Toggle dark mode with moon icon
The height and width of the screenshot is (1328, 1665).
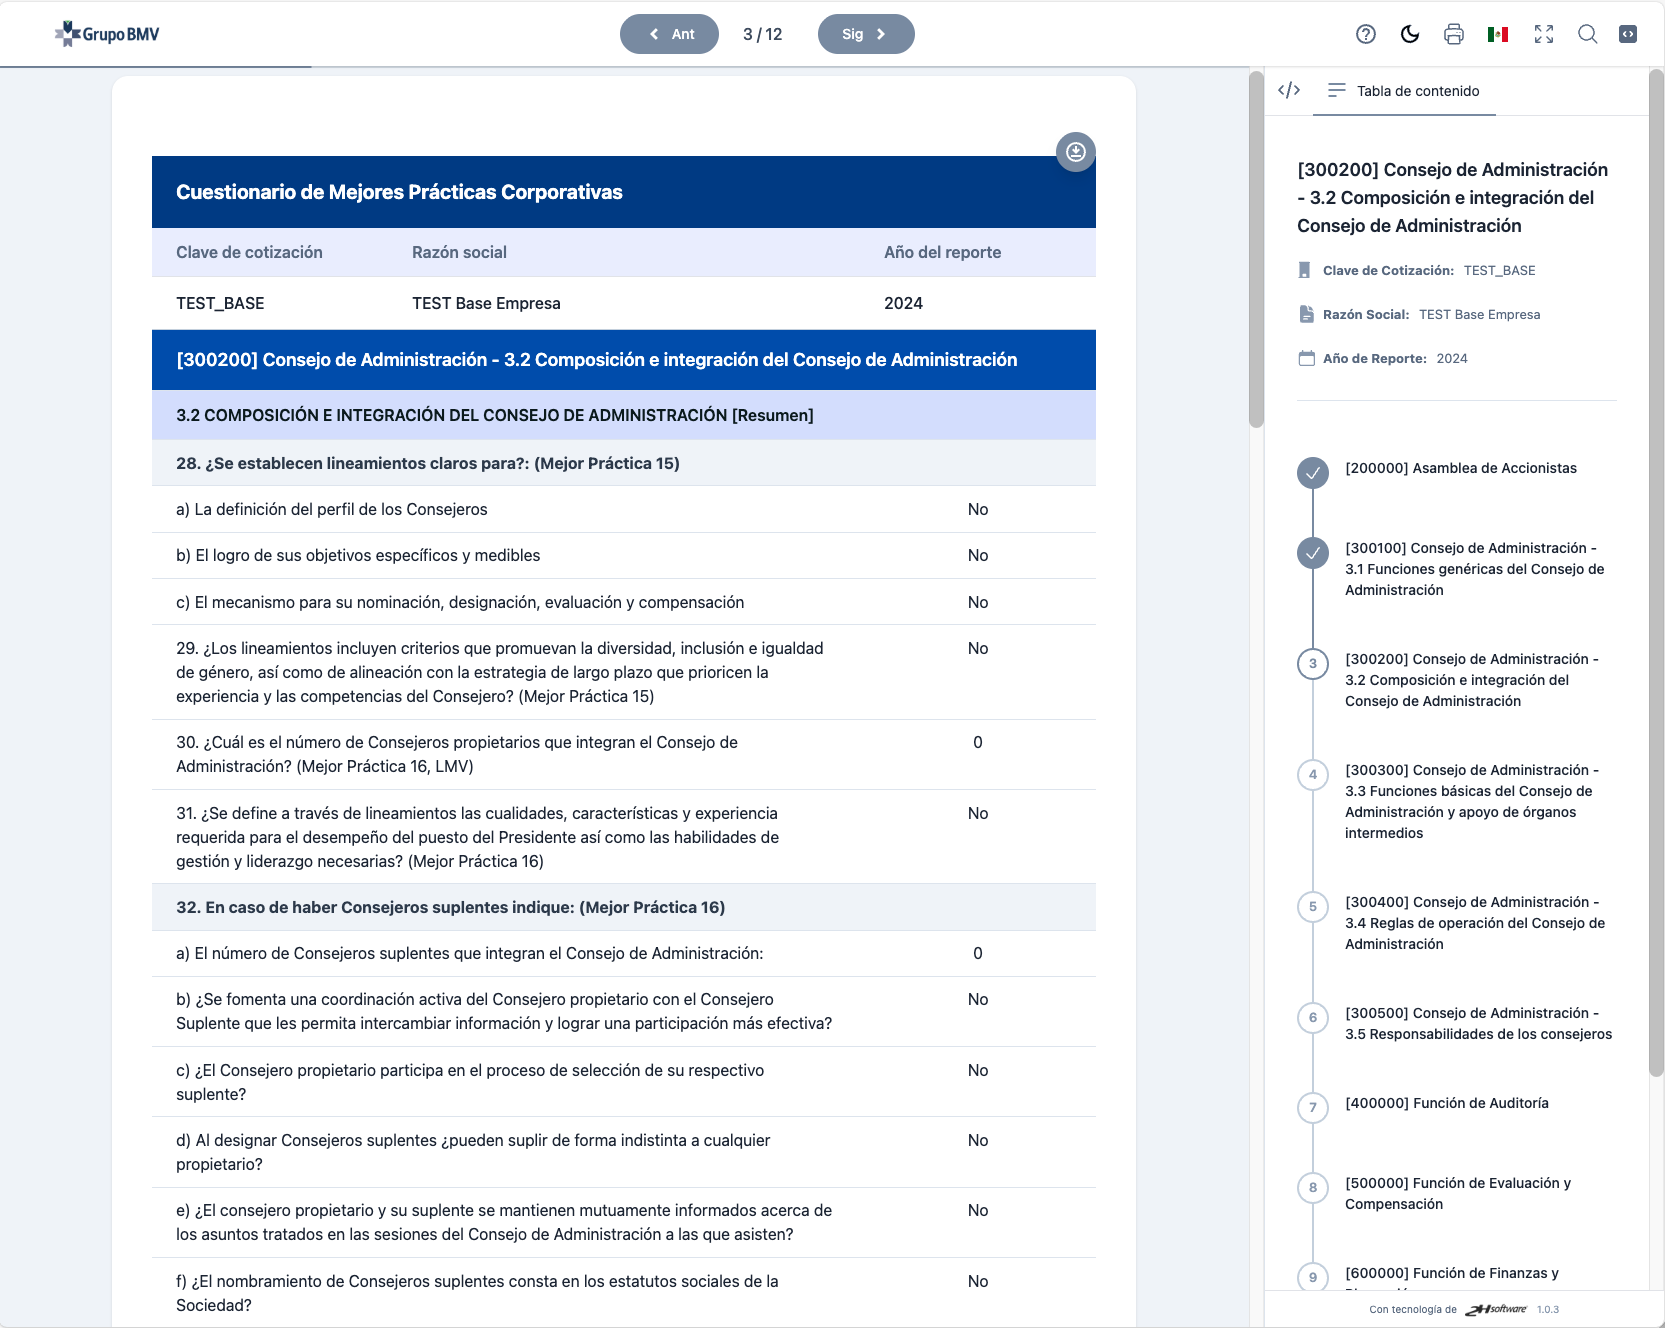click(1410, 34)
